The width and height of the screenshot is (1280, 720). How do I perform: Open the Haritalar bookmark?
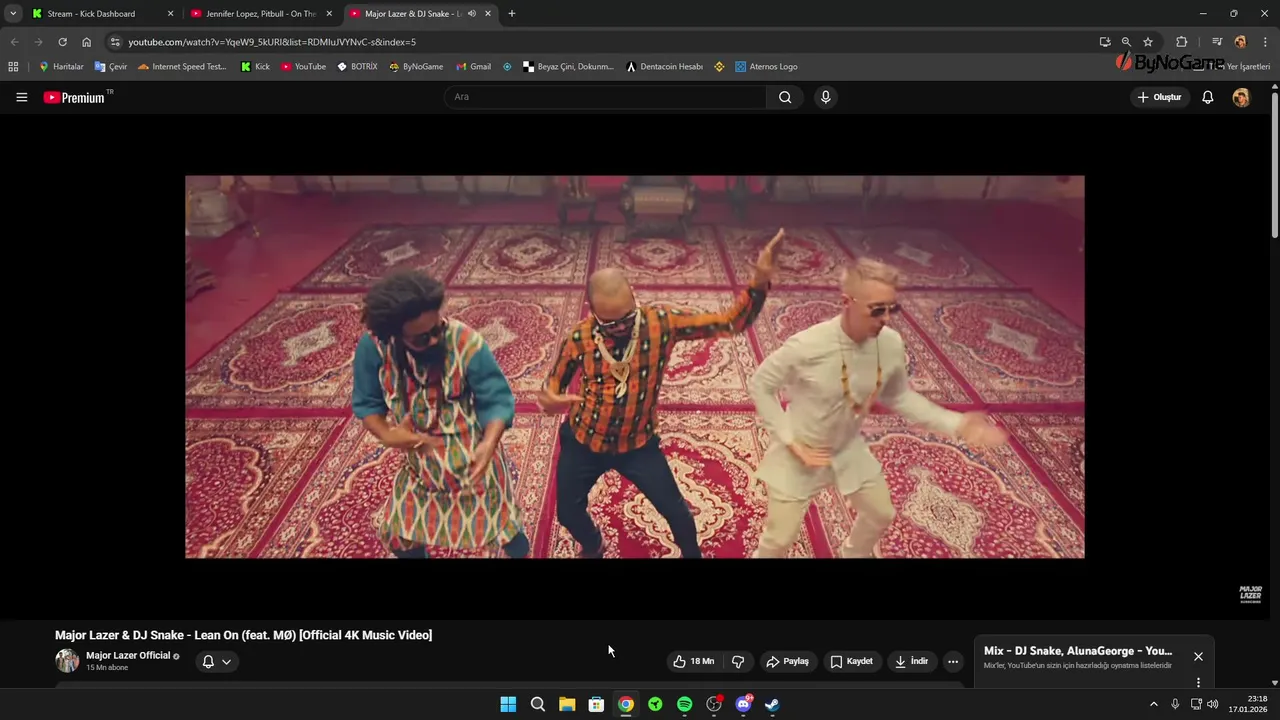click(61, 67)
